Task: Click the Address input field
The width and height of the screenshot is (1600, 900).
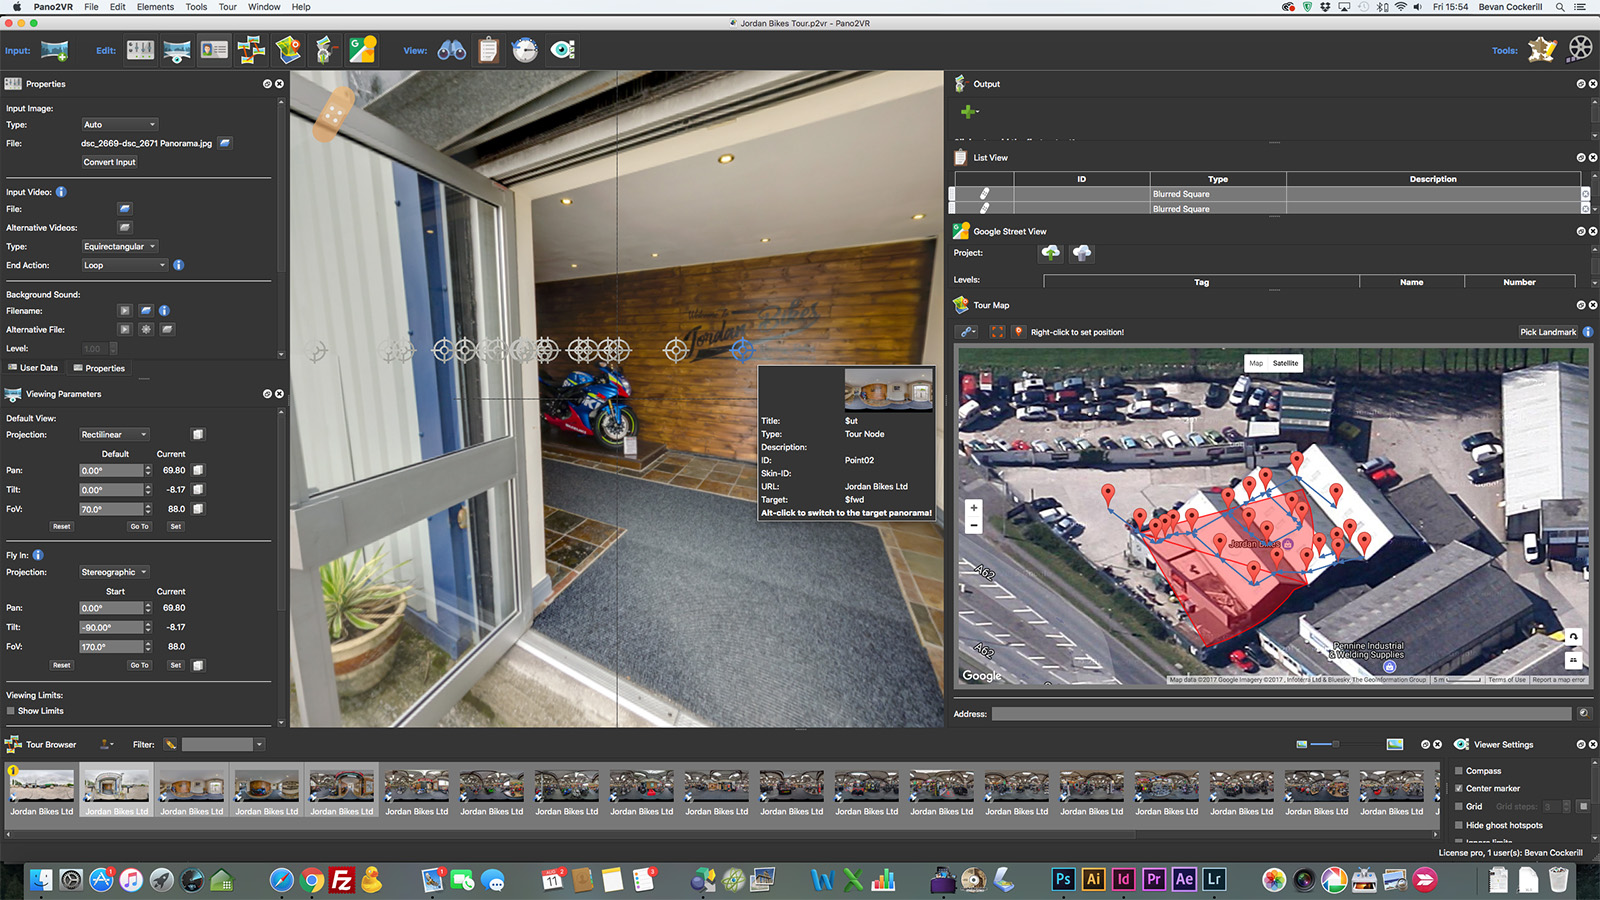Action: pos(1281,714)
